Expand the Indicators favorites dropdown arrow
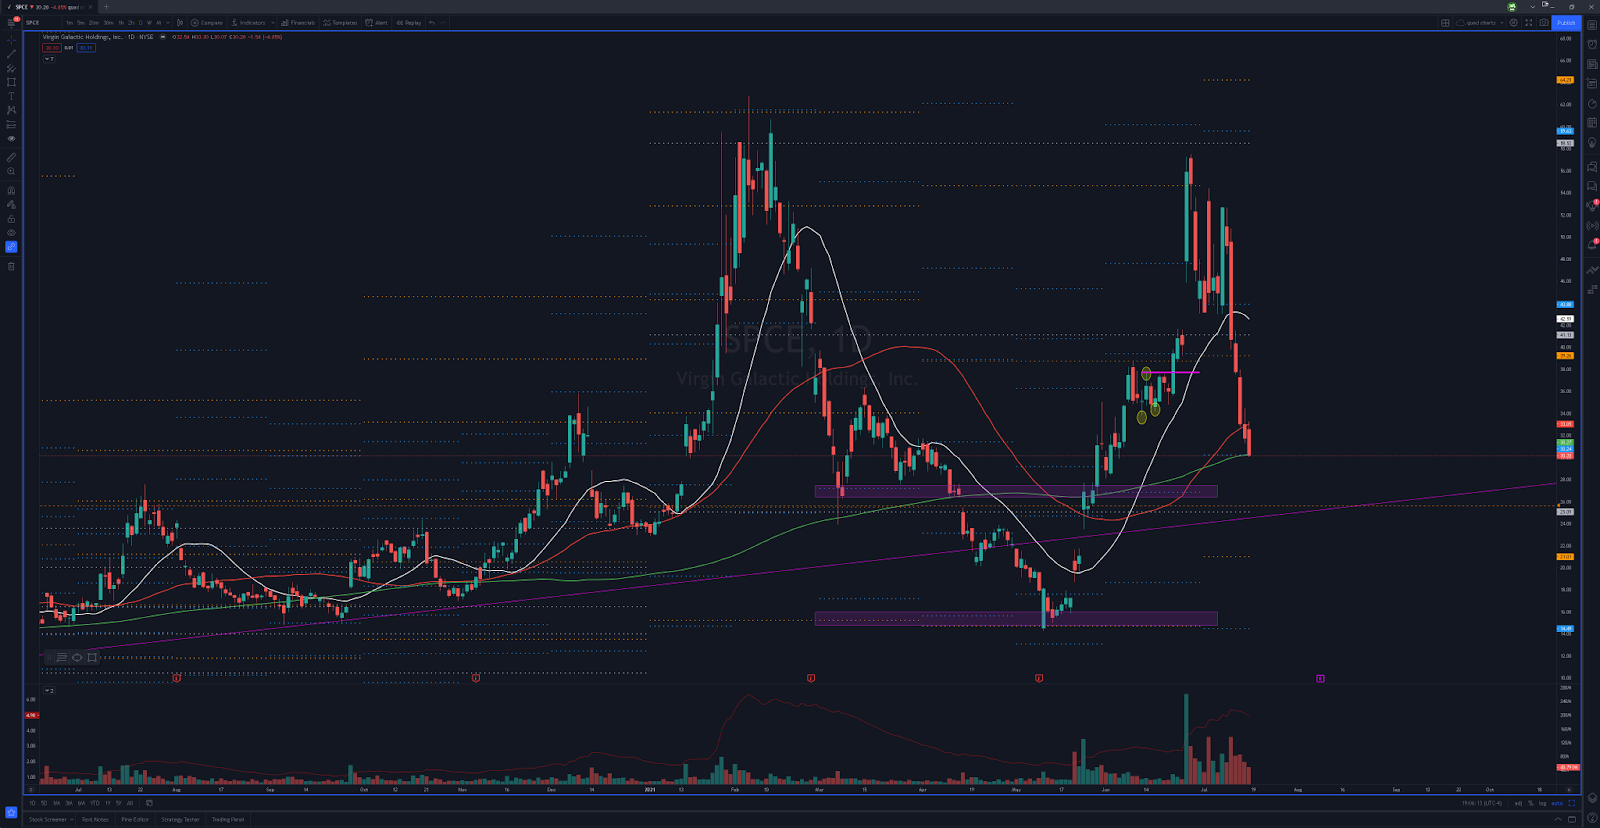 click(273, 22)
